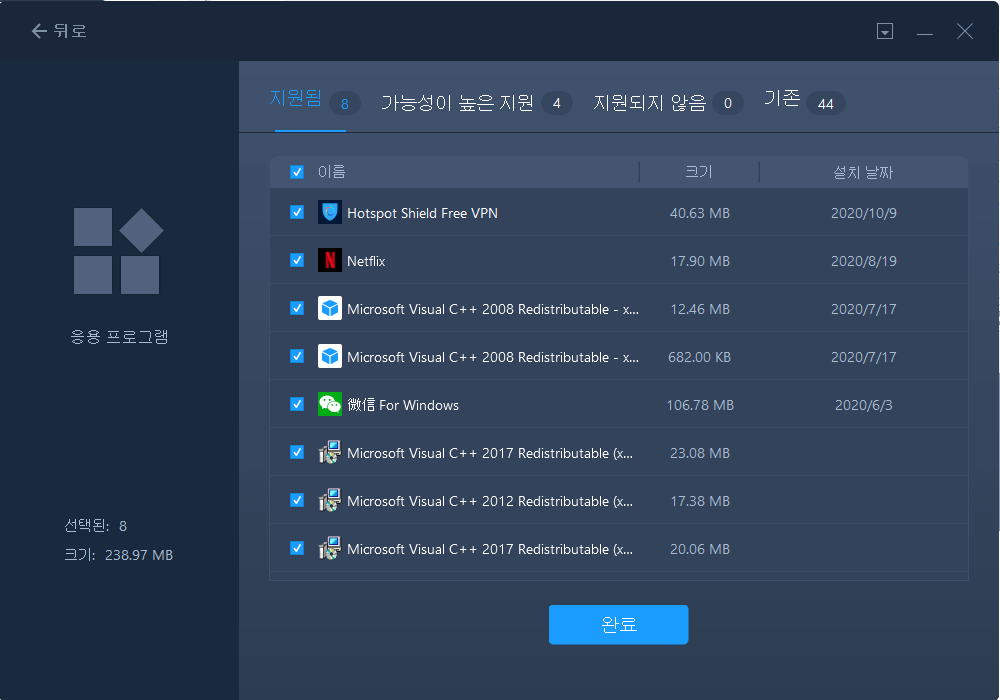The image size is (1000, 700).
Task: Click the Netflix app icon
Action: [329, 260]
